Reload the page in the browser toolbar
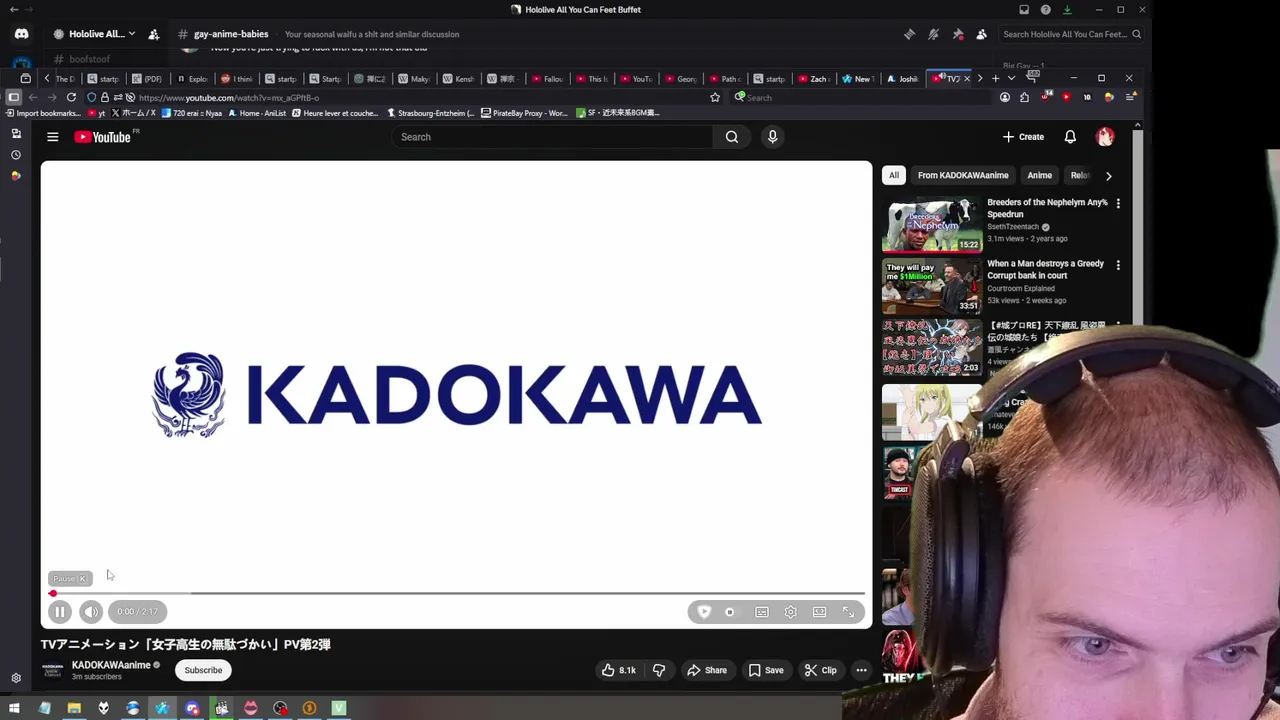This screenshot has width=1280, height=720. [x=71, y=97]
